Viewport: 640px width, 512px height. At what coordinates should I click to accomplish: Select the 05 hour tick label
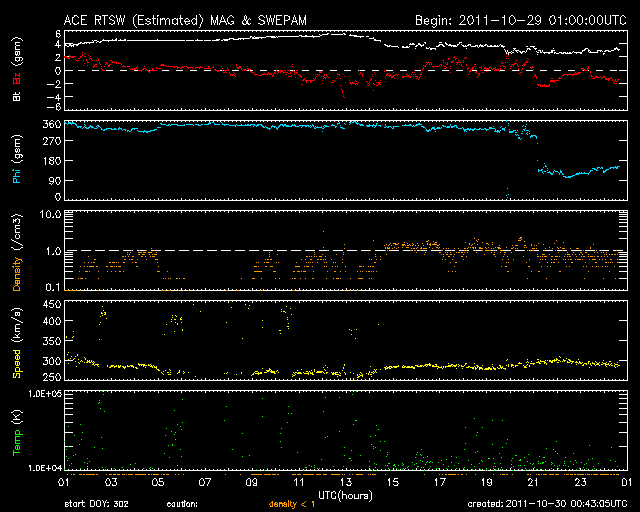(158, 482)
